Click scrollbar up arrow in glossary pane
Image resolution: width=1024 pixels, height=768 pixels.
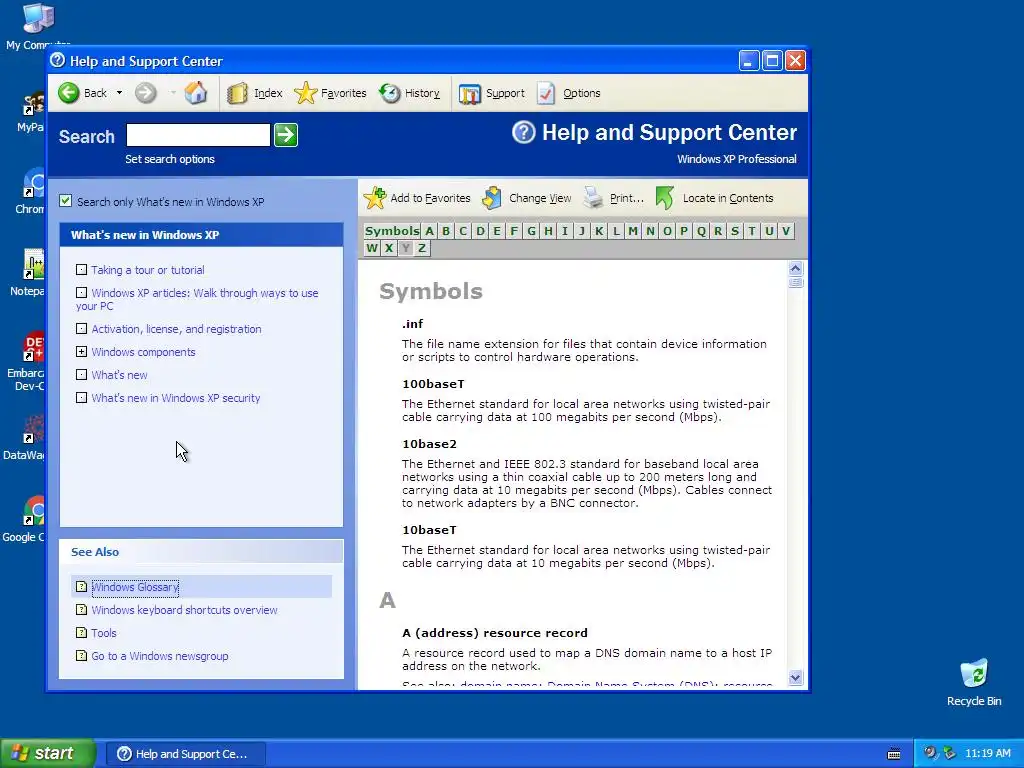pos(795,268)
